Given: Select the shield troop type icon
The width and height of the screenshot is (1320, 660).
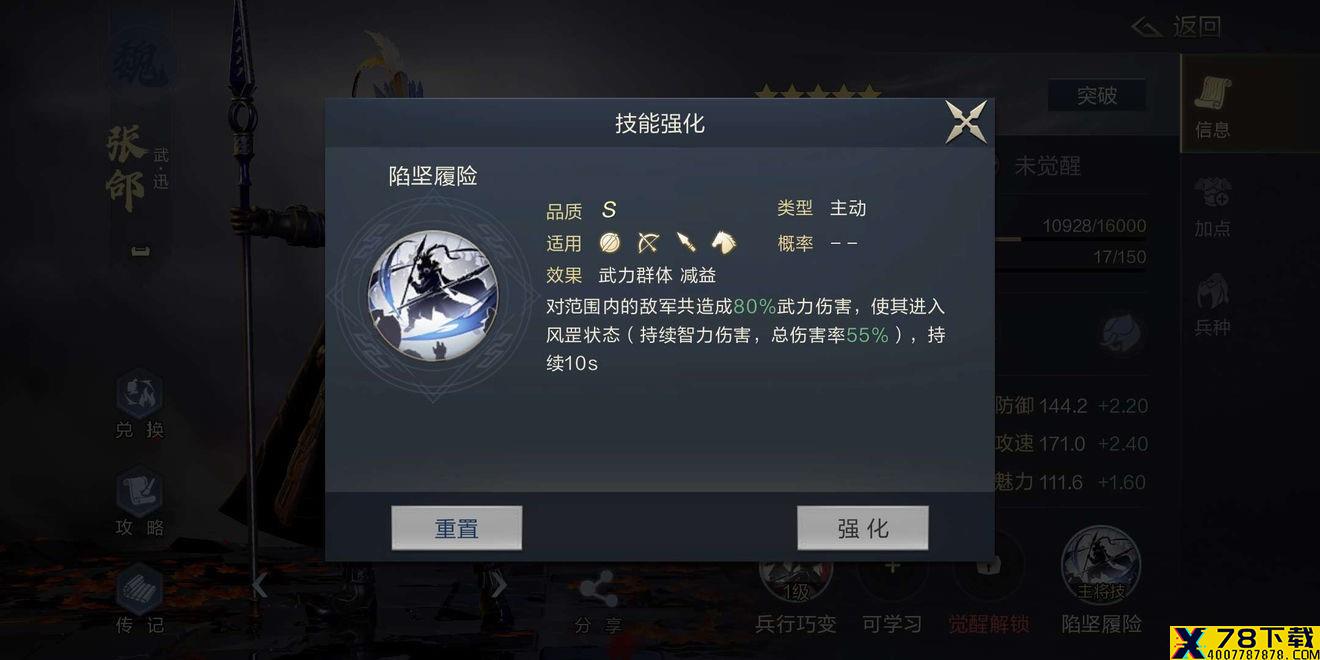Looking at the screenshot, I should pyautogui.click(x=610, y=242).
